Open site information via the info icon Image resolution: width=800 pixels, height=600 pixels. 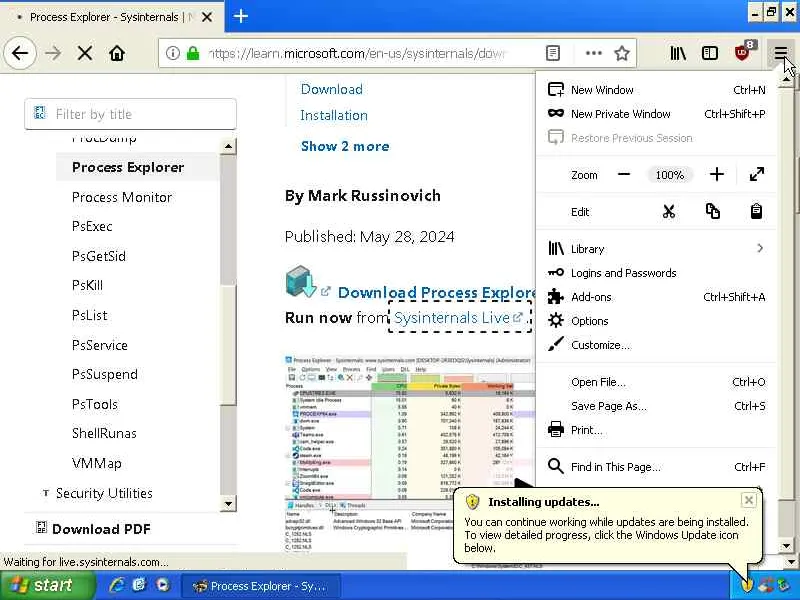pos(172,53)
